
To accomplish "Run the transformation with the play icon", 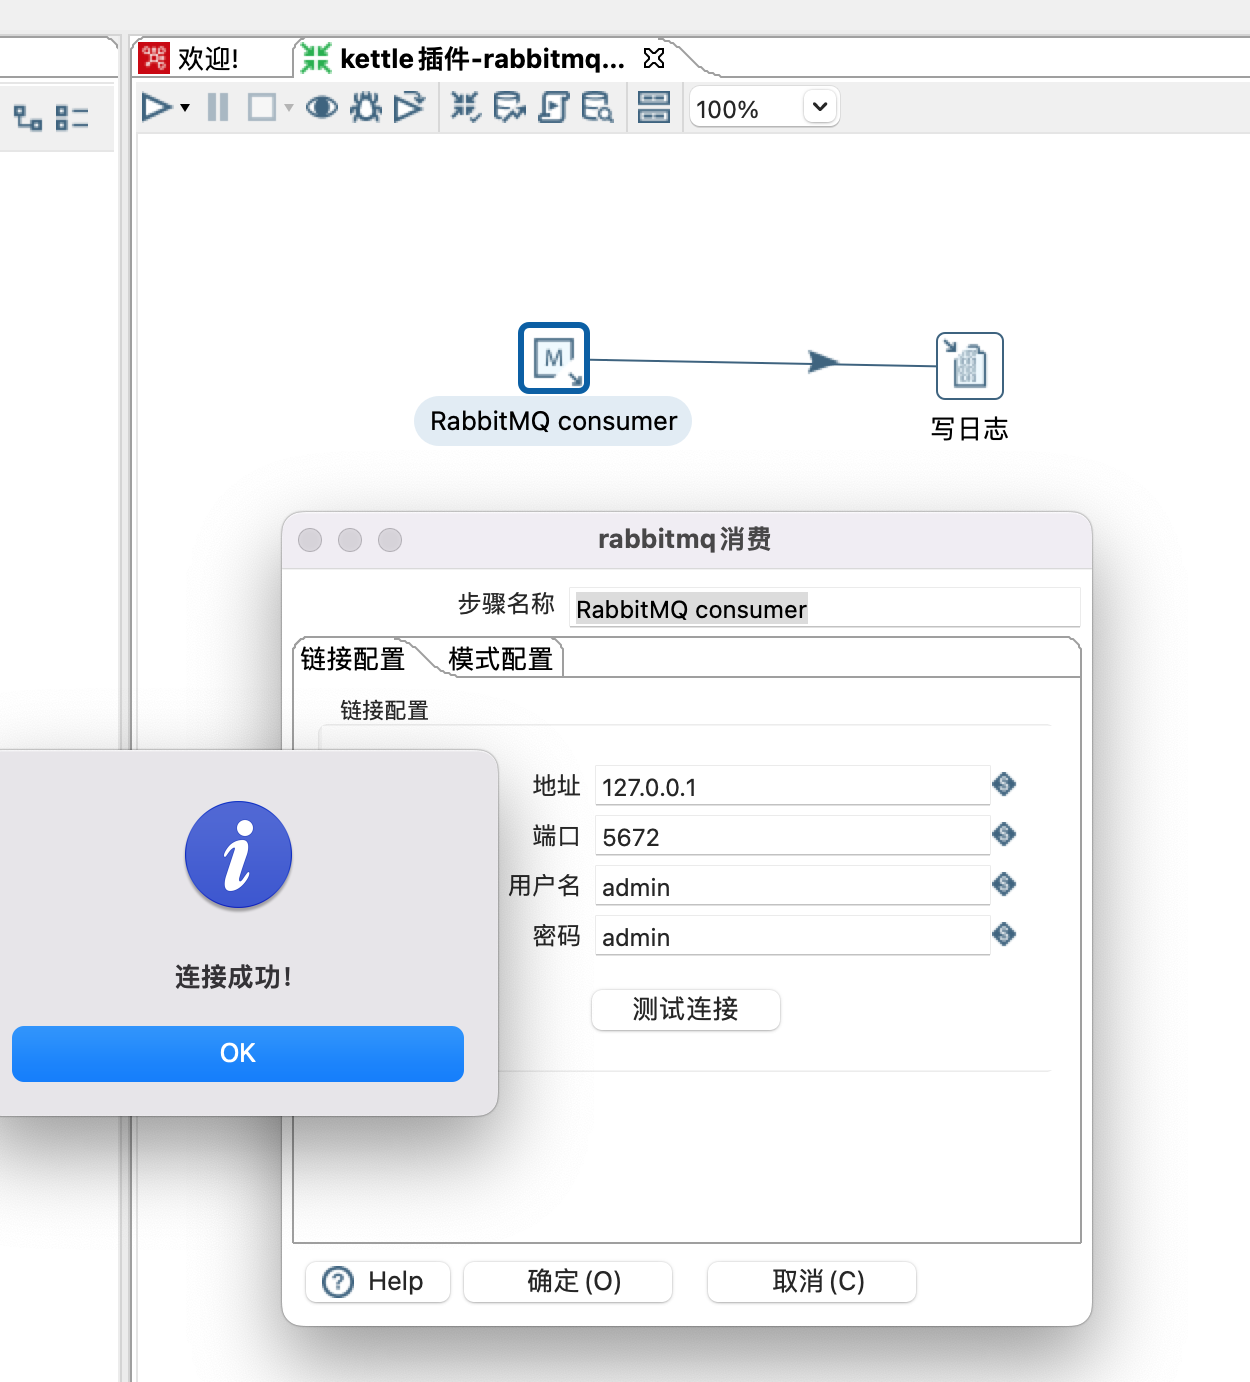I will point(156,107).
